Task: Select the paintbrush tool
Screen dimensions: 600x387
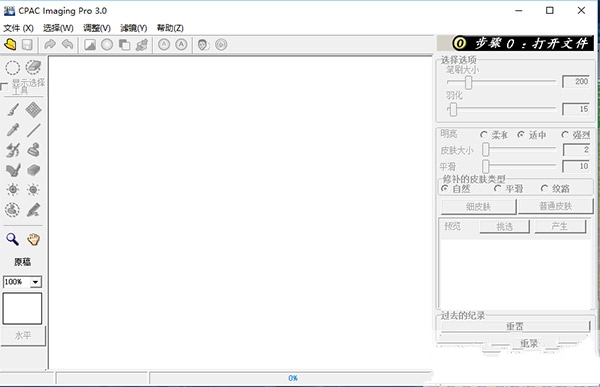Action: click(x=13, y=110)
